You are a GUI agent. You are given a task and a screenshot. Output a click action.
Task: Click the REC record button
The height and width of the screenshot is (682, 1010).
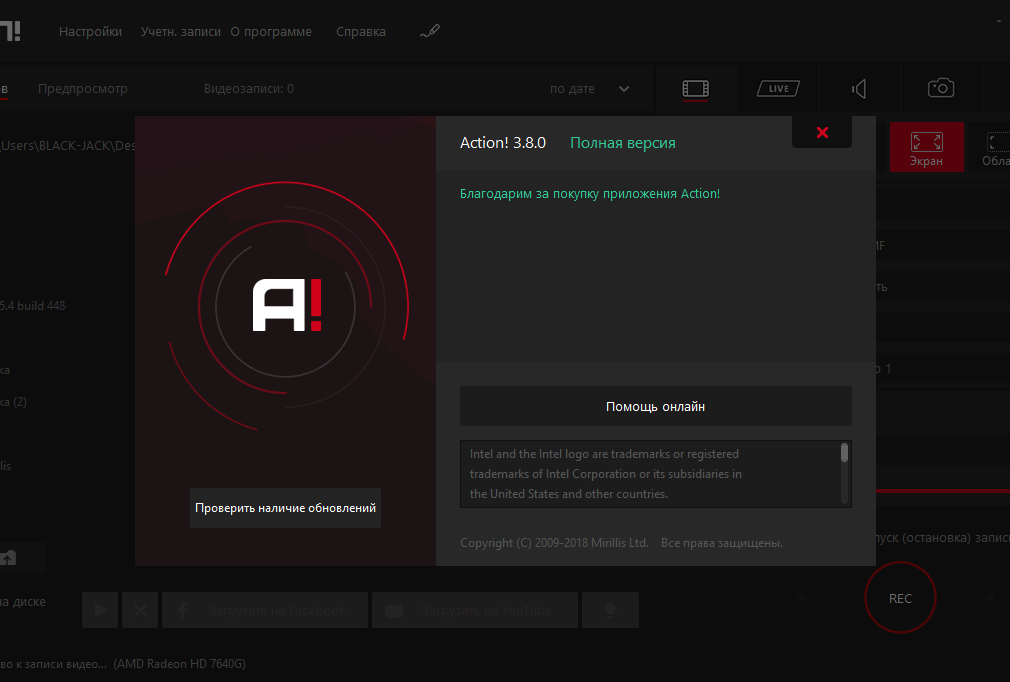[900, 598]
